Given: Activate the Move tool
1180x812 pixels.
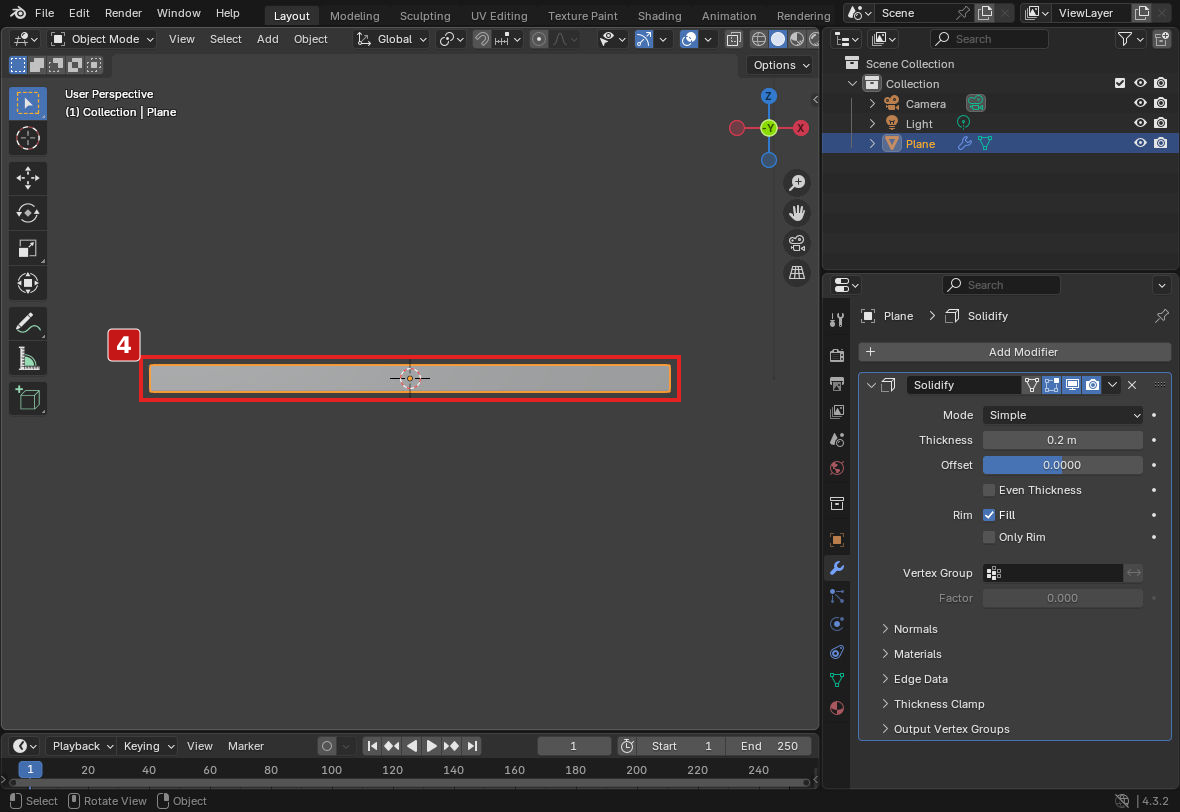Looking at the screenshot, I should (x=28, y=178).
